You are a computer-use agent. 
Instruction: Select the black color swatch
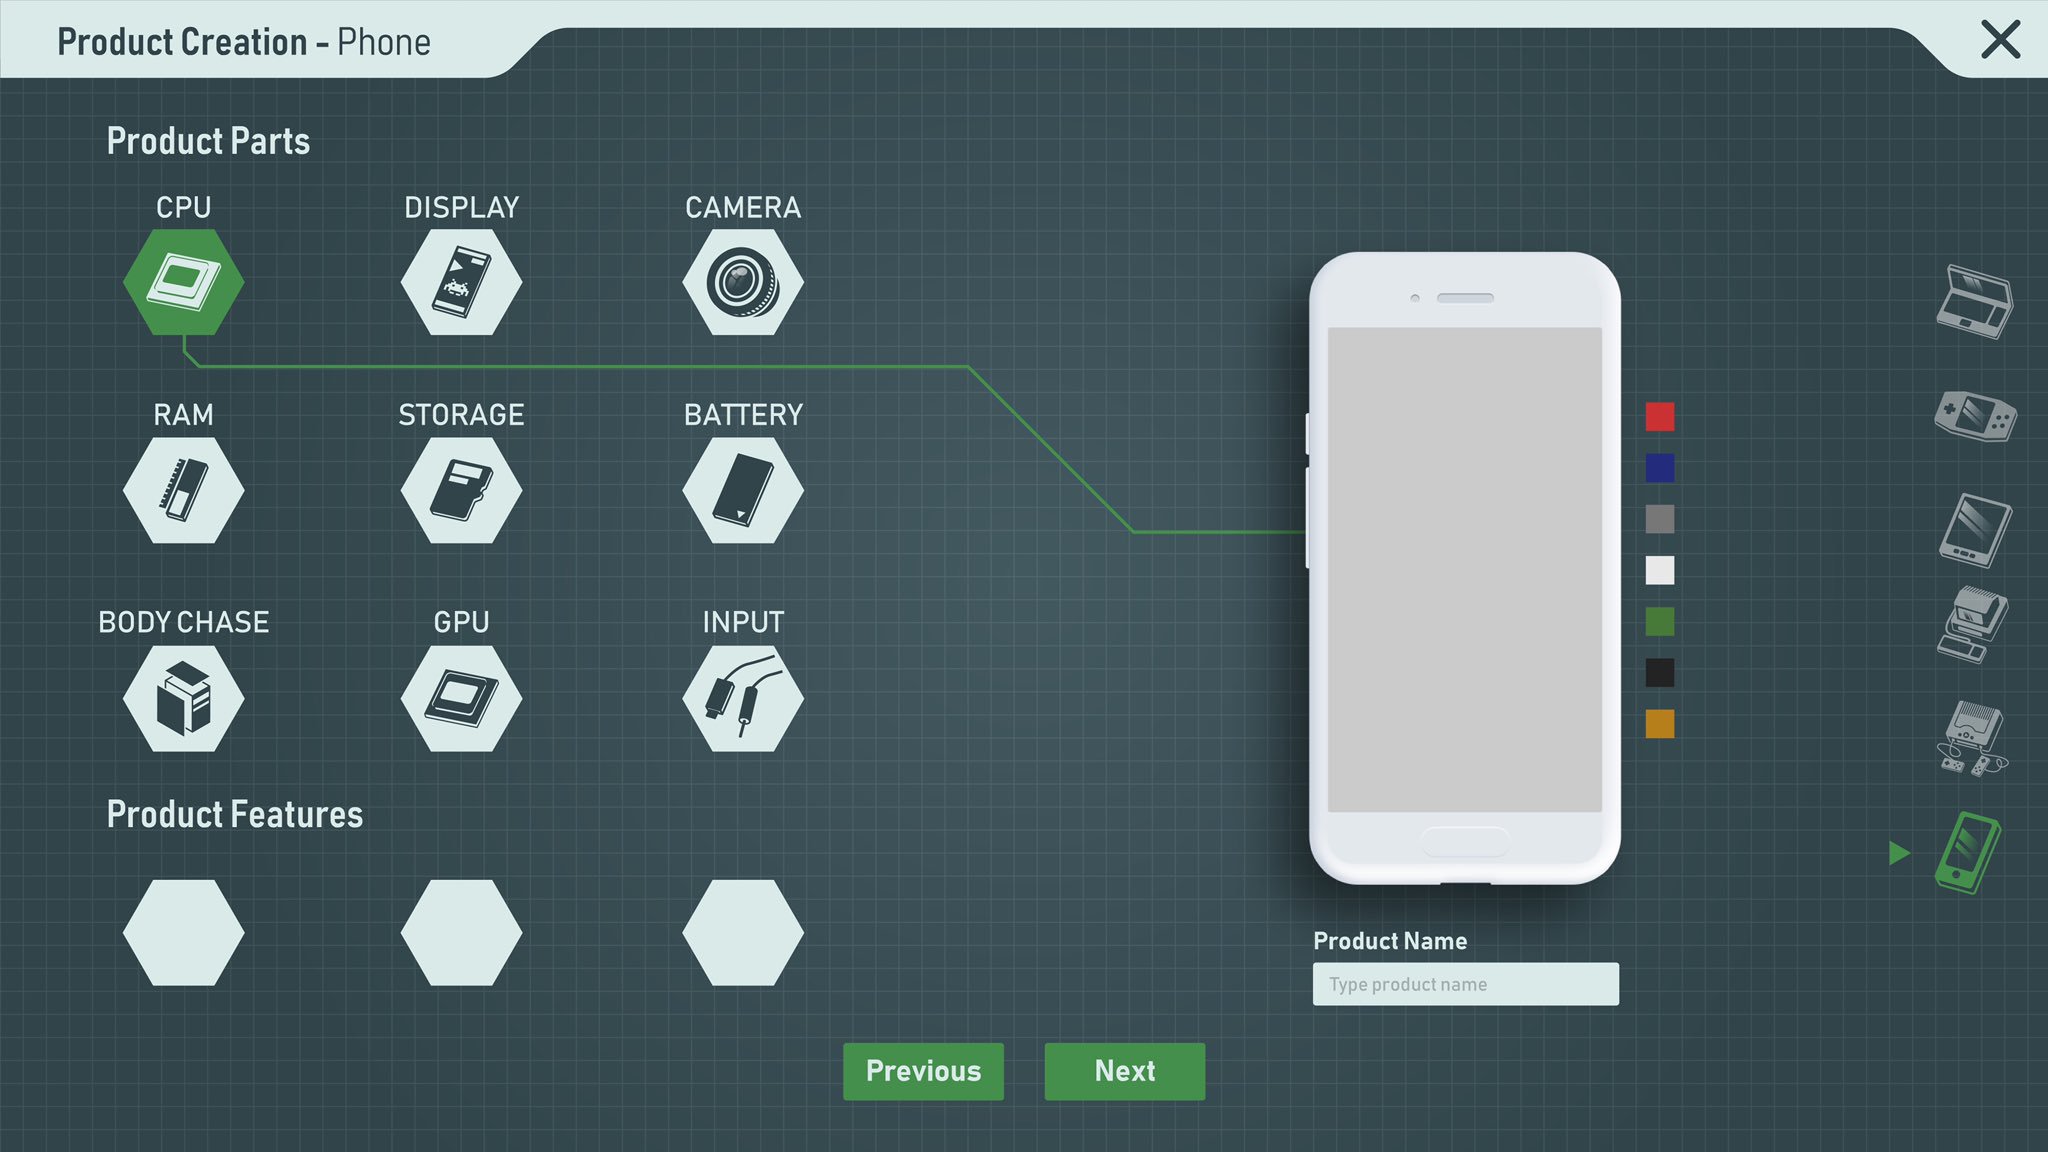coord(1663,674)
